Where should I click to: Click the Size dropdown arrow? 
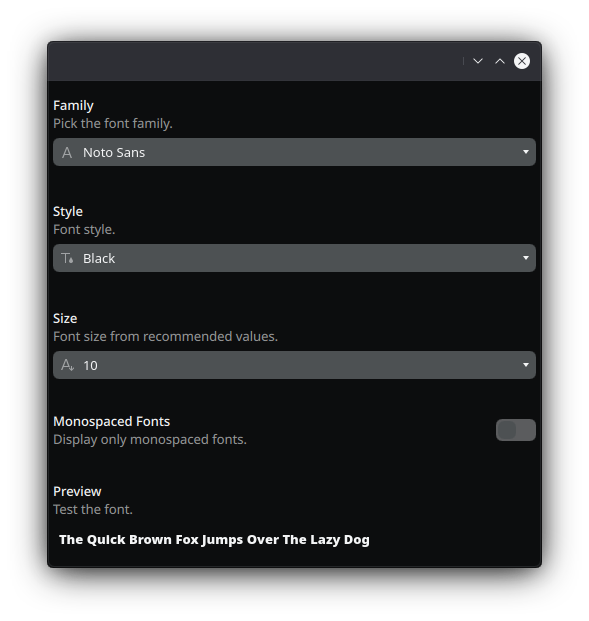click(x=526, y=365)
